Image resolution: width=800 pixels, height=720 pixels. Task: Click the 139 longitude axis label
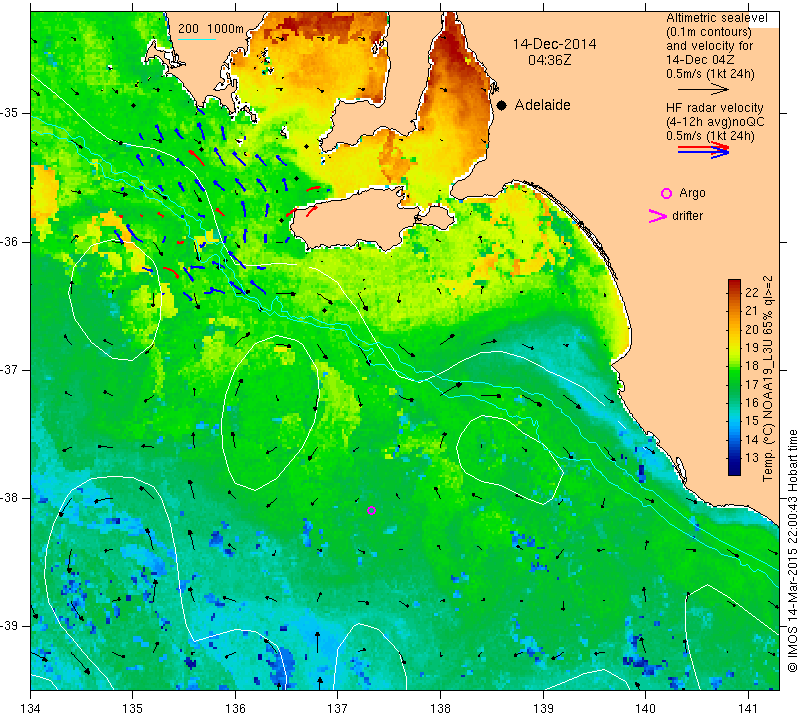543,708
